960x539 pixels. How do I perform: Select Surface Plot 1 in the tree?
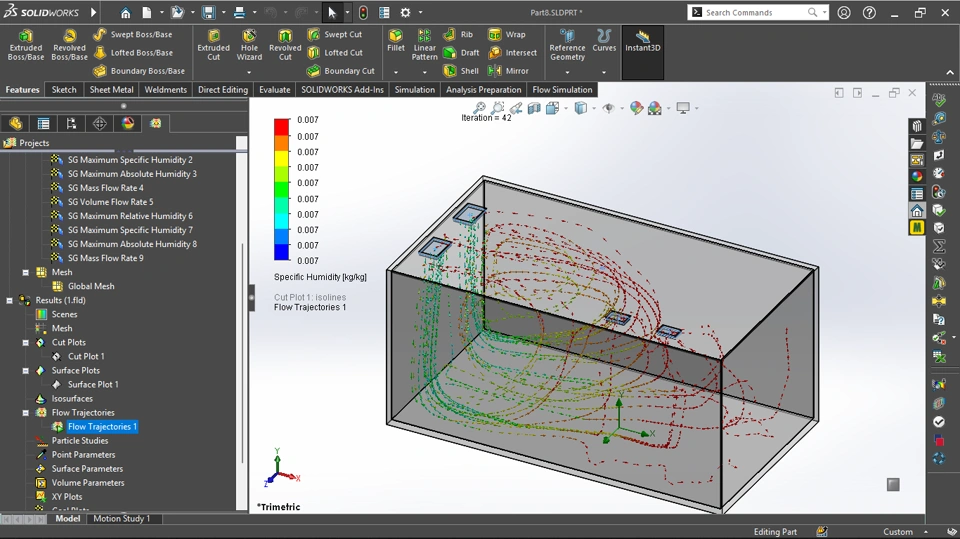[93, 384]
